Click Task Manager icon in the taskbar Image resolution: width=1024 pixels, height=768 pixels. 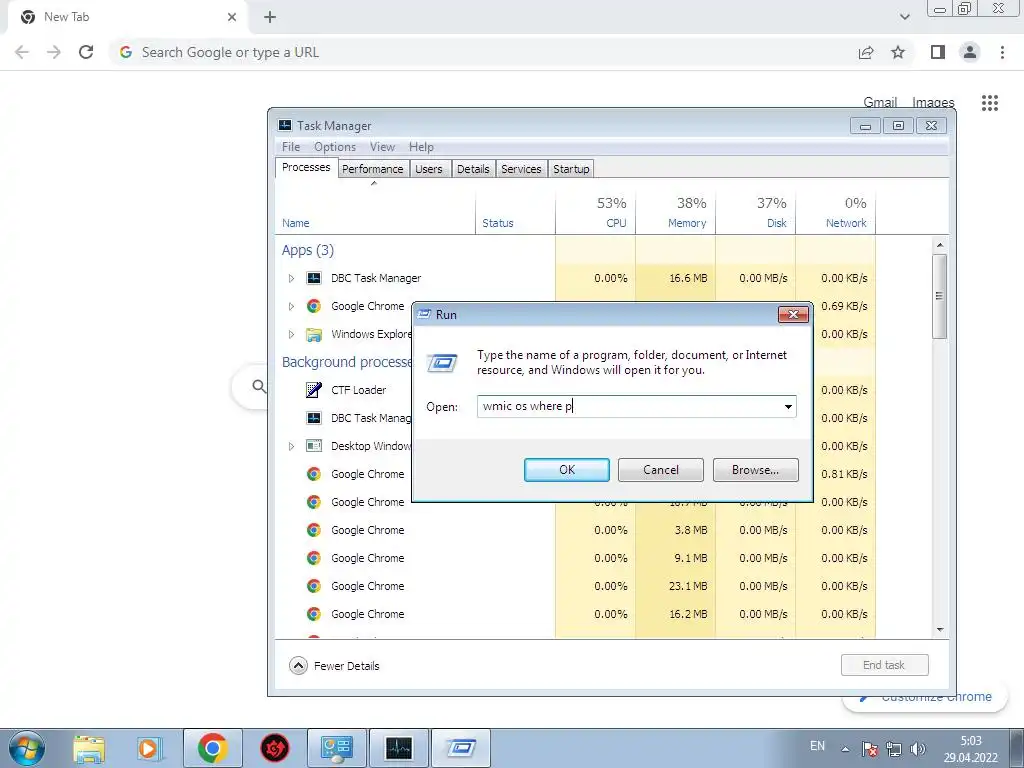pos(398,748)
